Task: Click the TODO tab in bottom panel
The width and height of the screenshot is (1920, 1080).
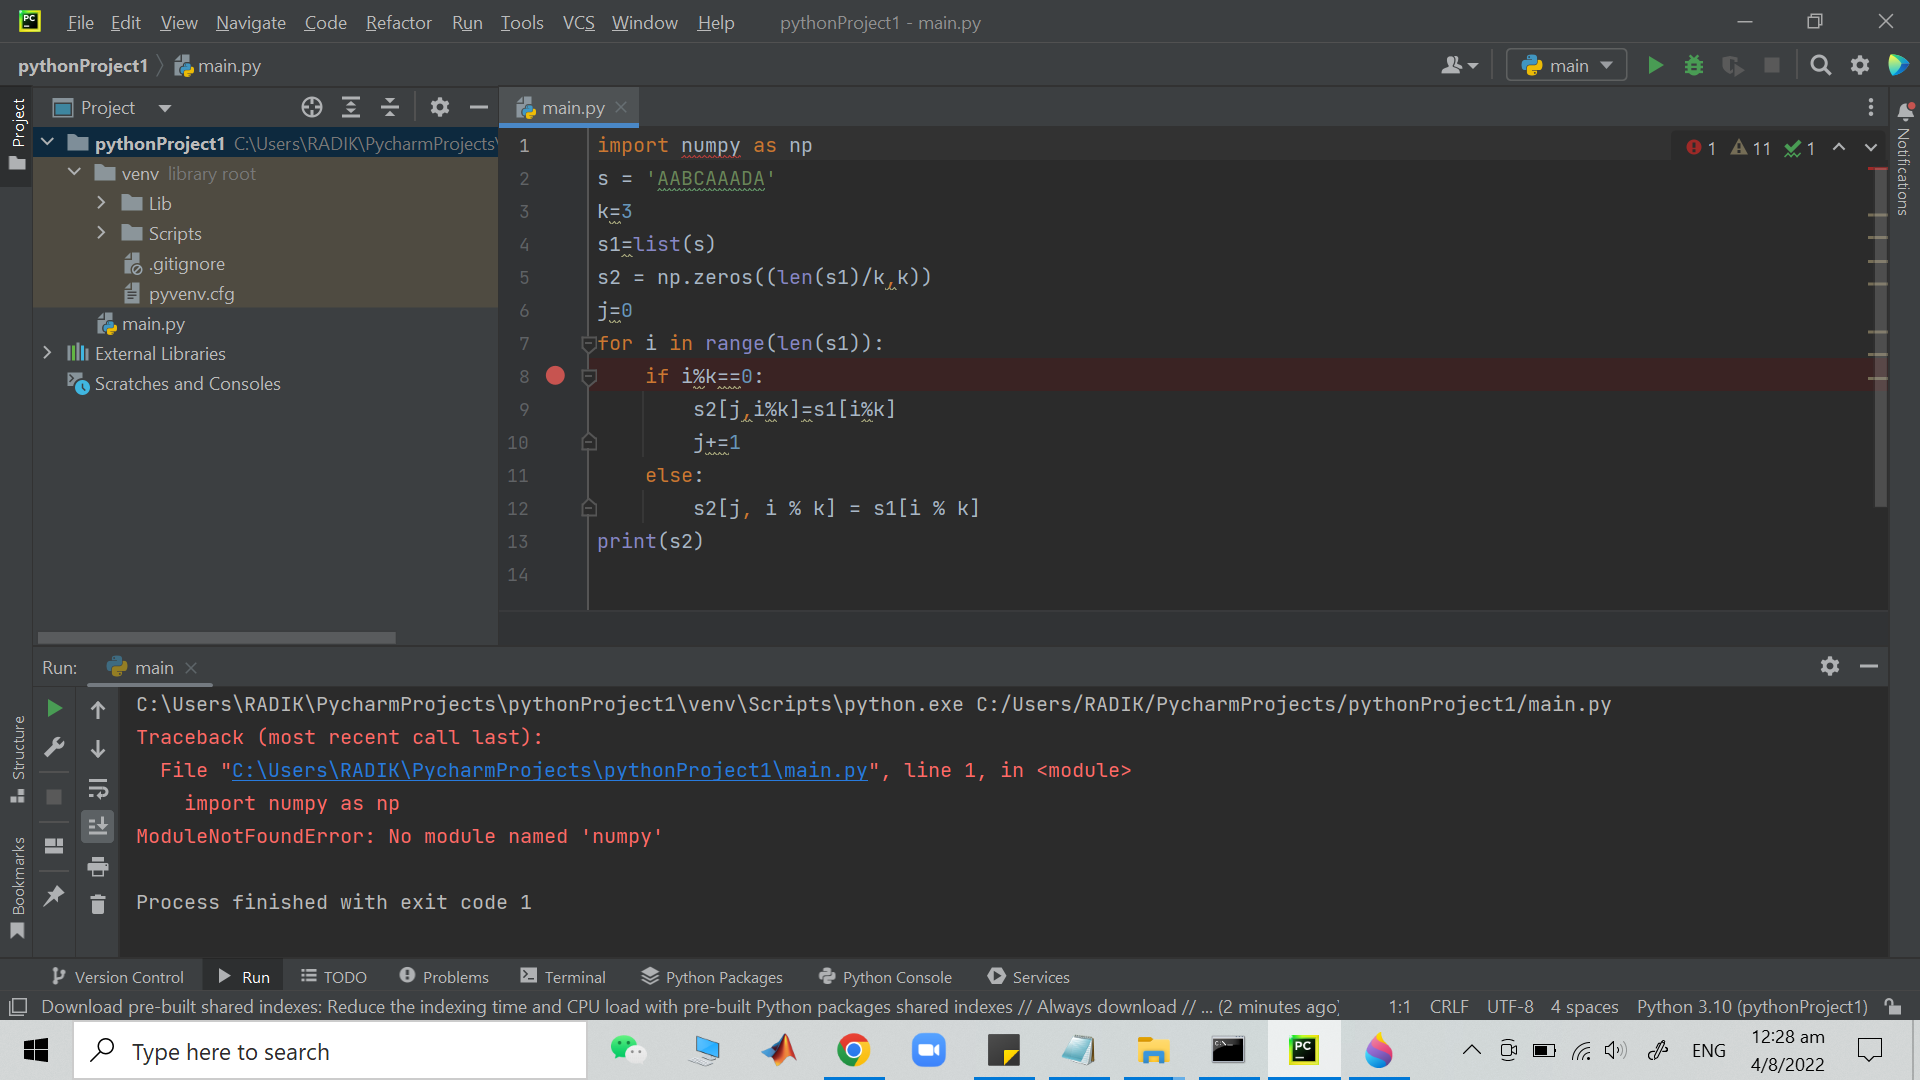Action: (343, 977)
